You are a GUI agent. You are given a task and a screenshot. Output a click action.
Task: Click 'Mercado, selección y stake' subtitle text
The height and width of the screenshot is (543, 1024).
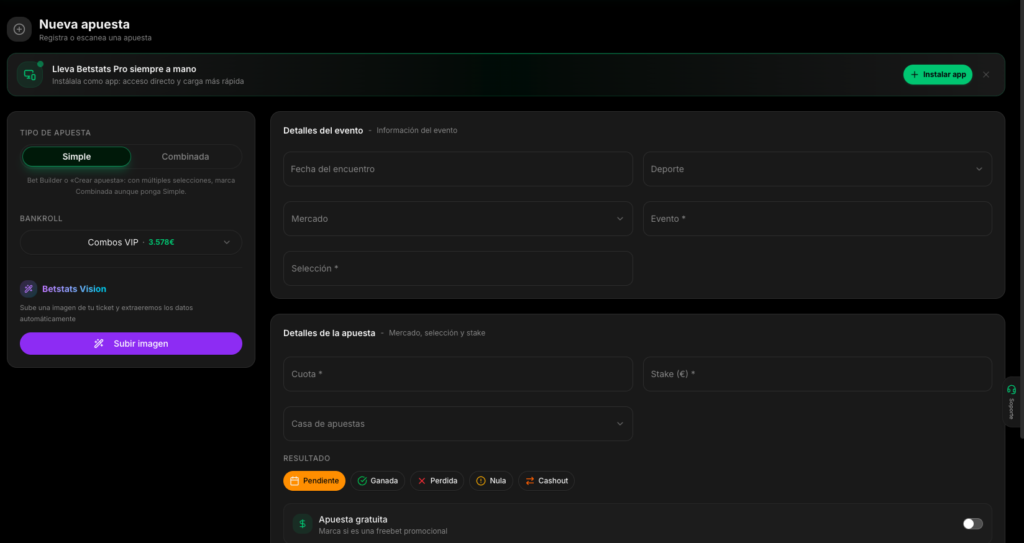point(437,333)
